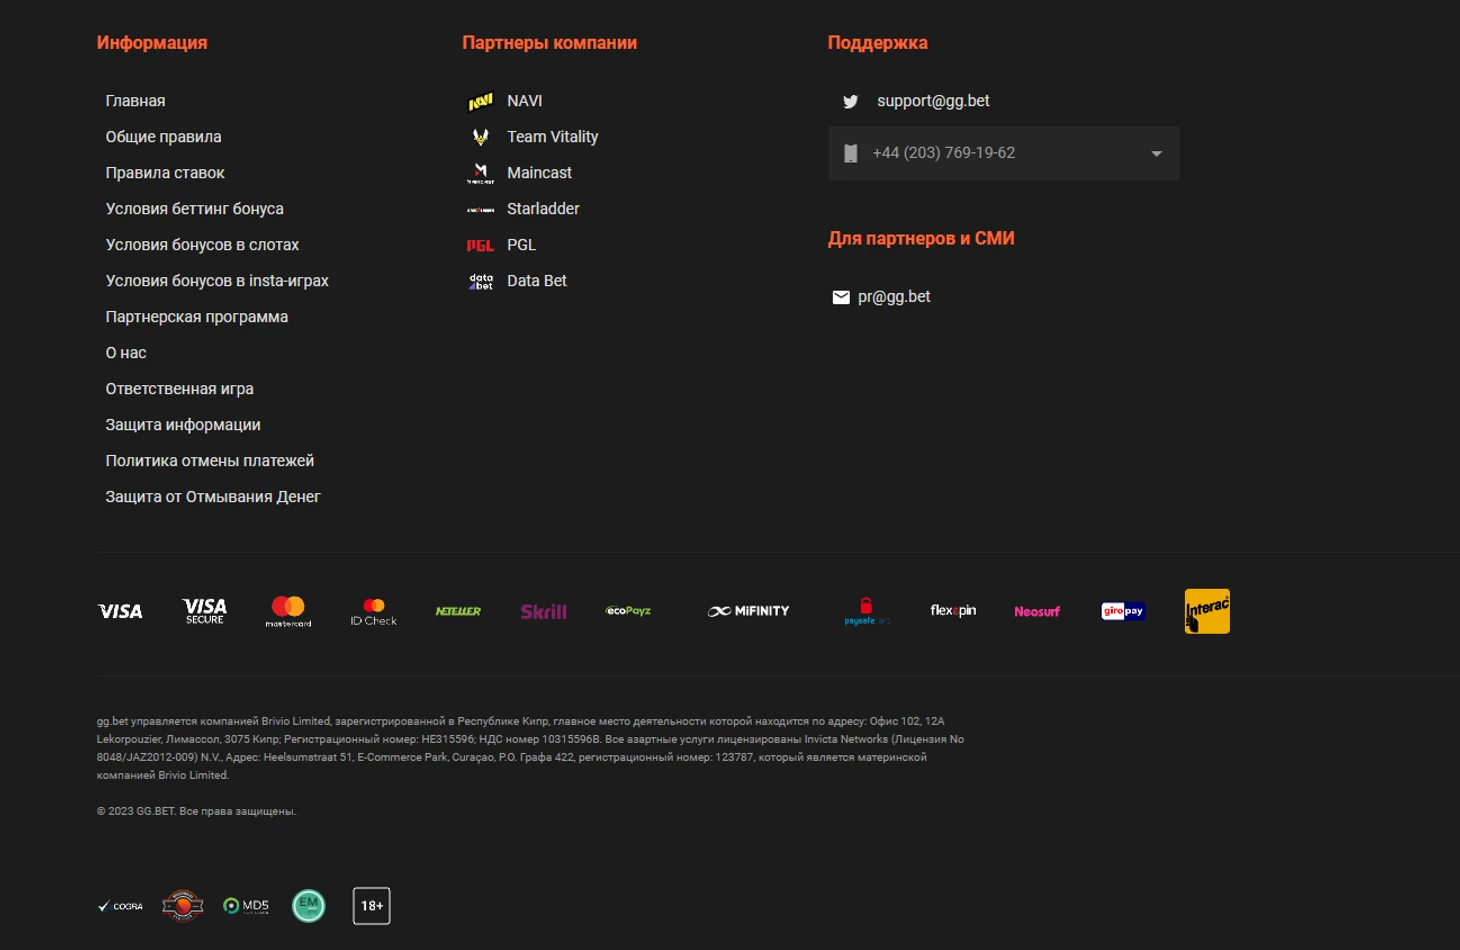Click the giropay payment logo
Image resolution: width=1460 pixels, height=950 pixels.
tap(1123, 611)
